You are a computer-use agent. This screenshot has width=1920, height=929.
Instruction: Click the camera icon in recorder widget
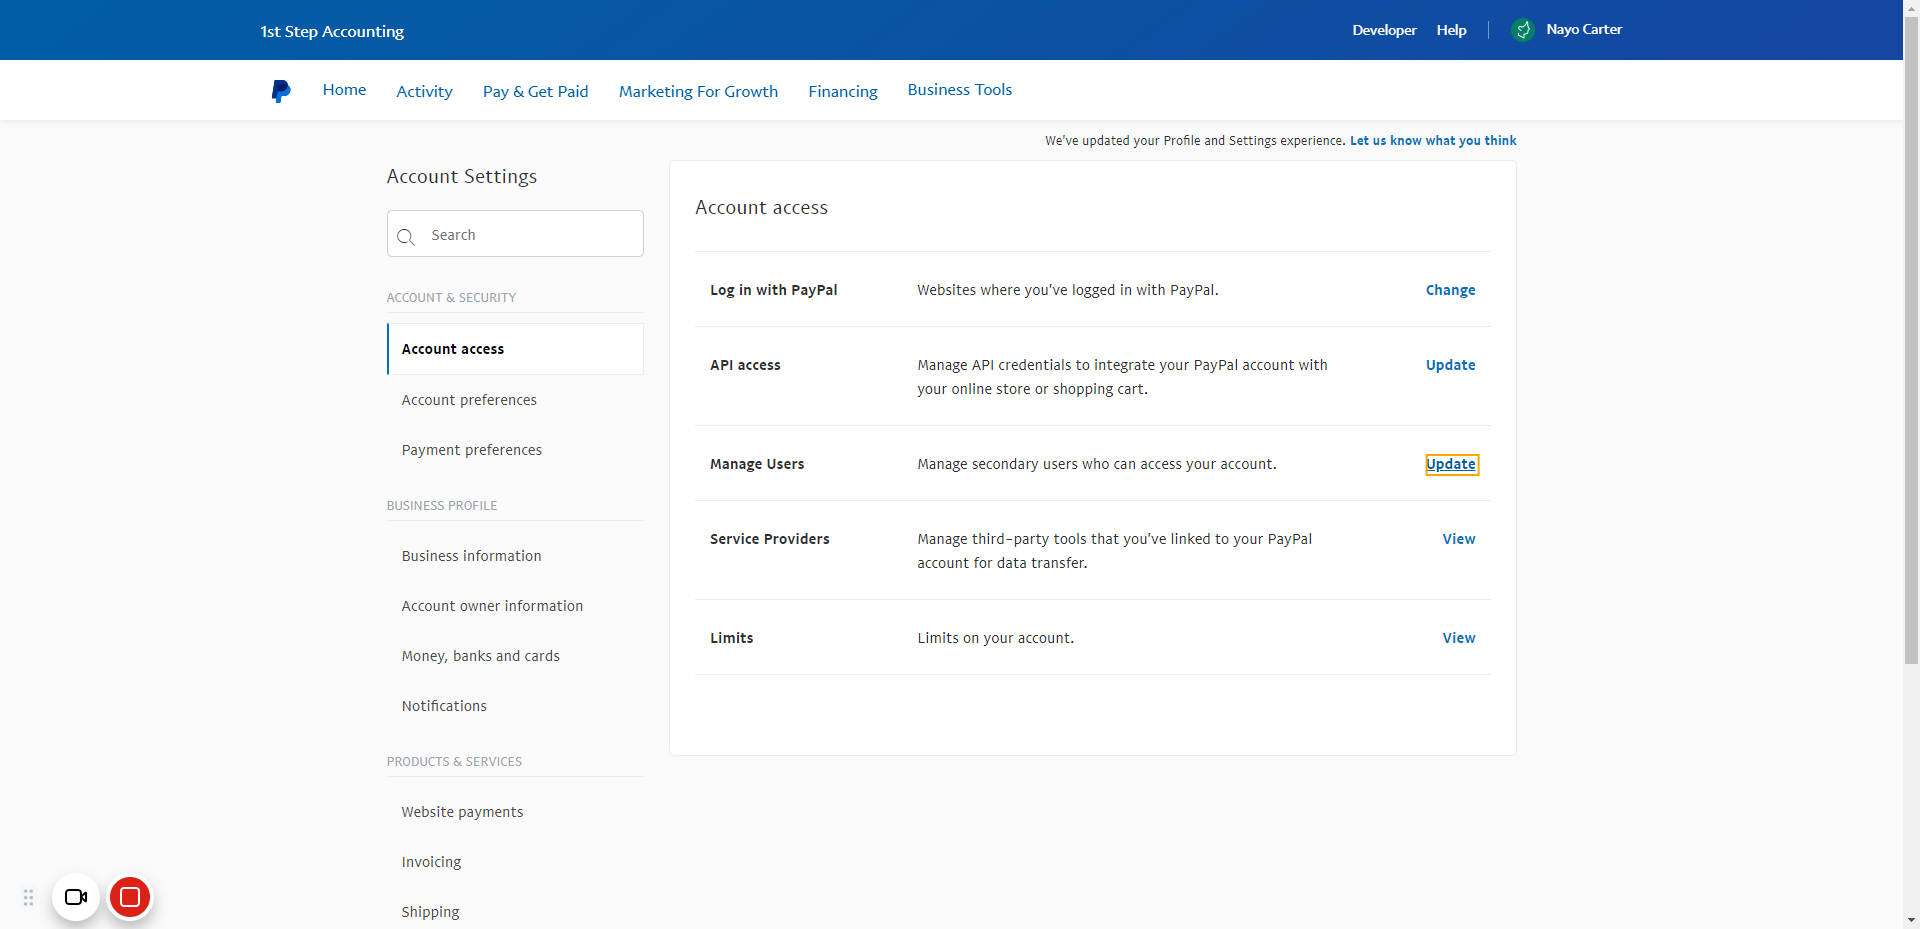(x=76, y=897)
